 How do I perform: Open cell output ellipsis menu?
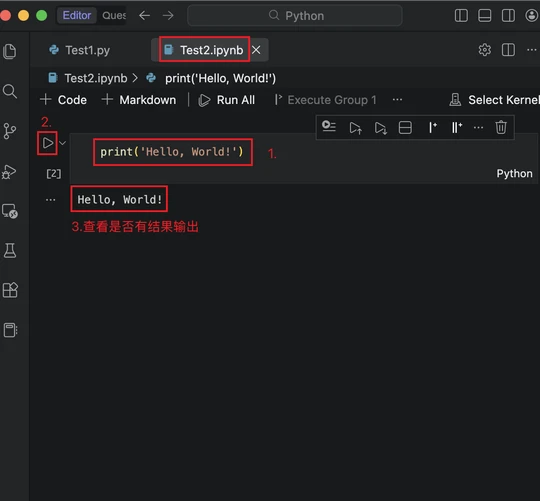click(x=51, y=200)
